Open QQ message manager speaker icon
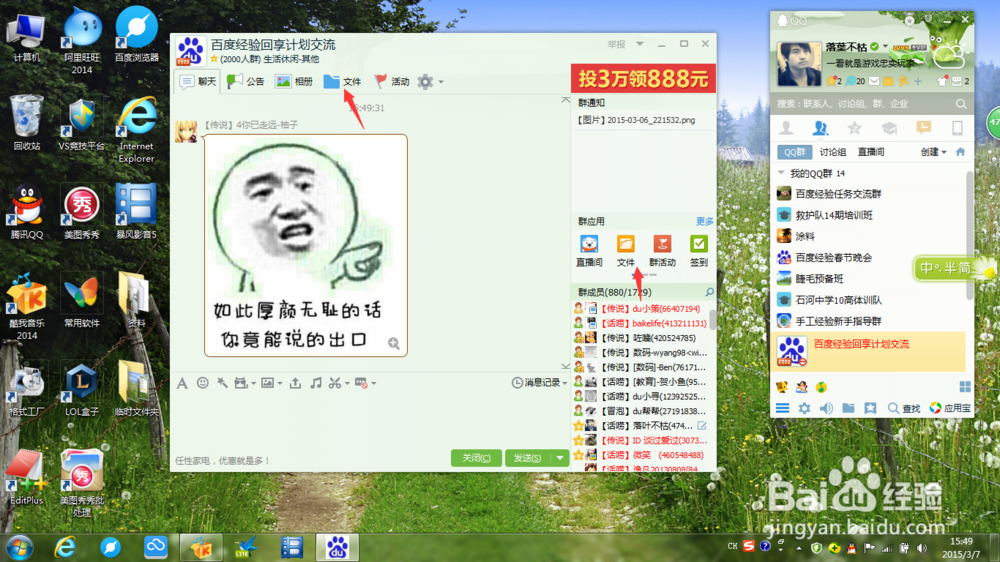Image resolution: width=1000 pixels, height=562 pixels. 826,408
